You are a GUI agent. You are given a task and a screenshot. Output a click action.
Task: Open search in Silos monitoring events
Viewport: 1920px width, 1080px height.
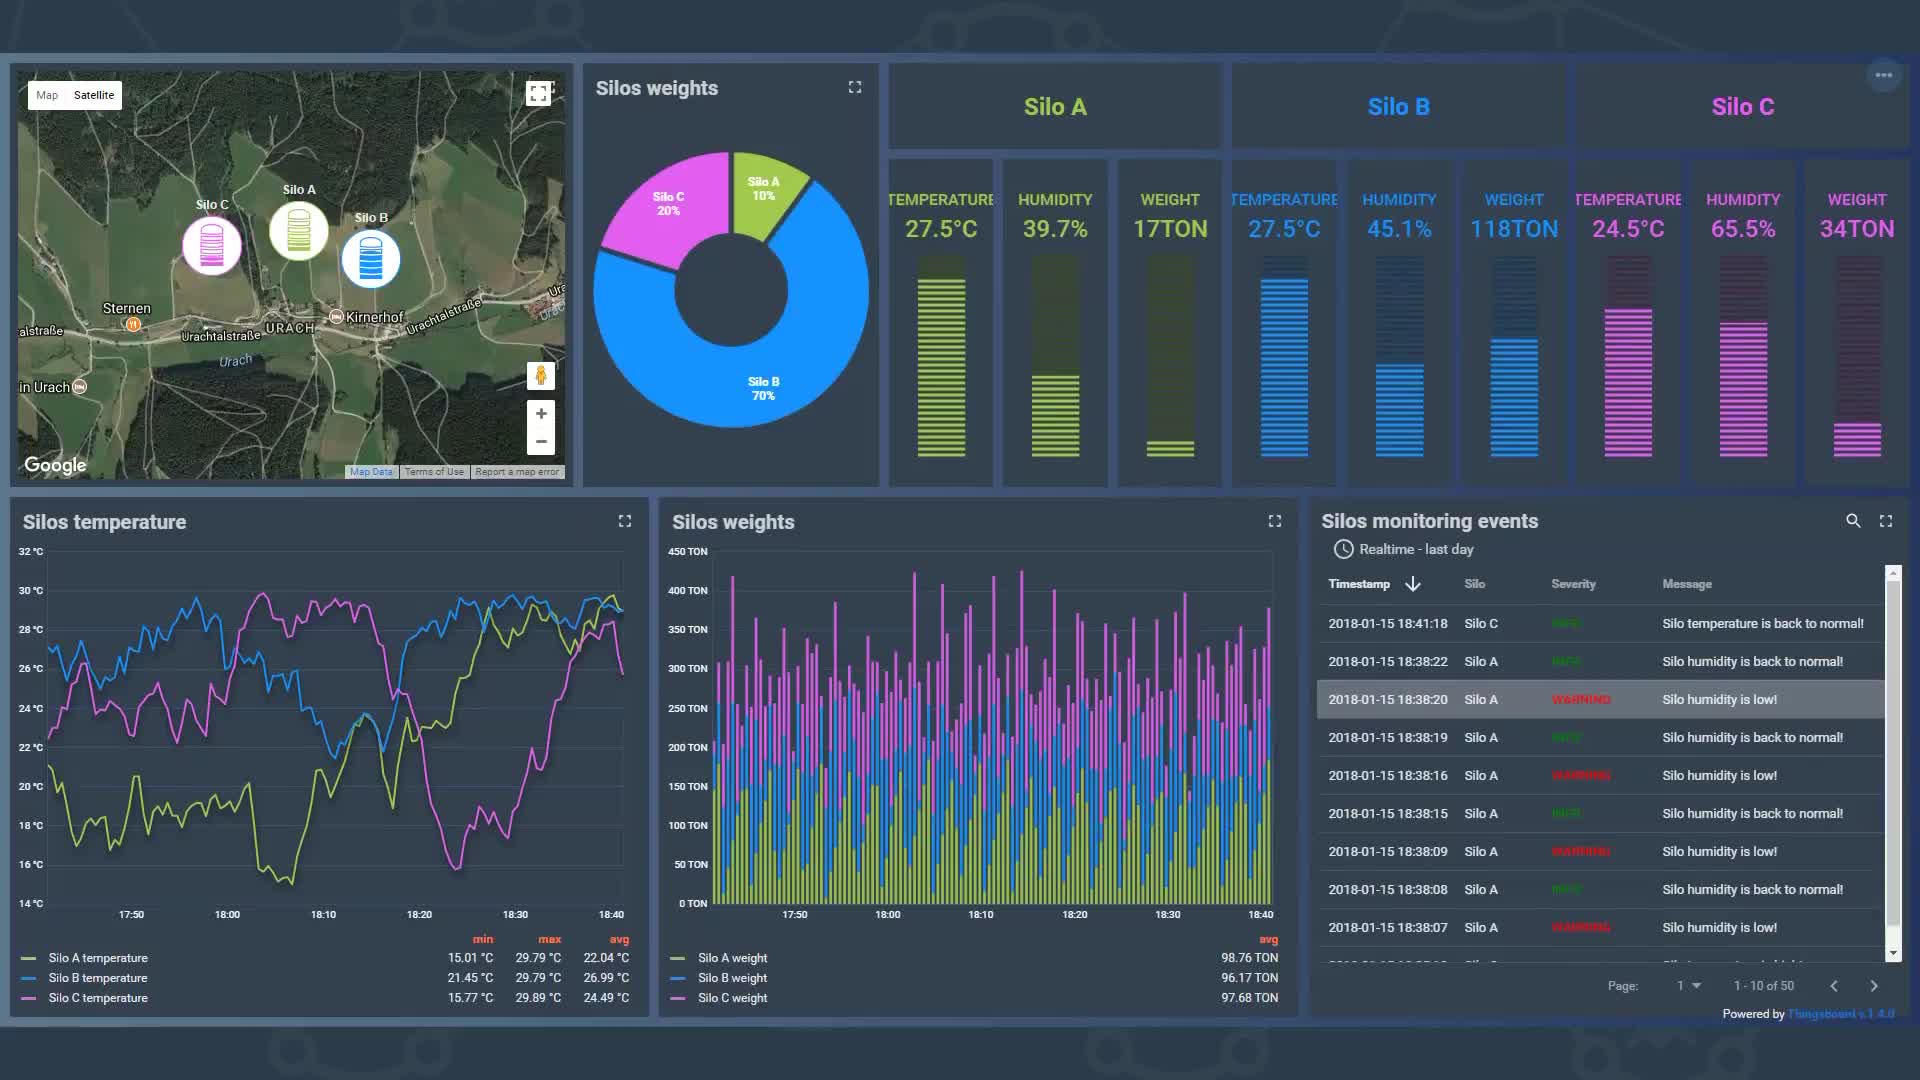pos(1853,521)
